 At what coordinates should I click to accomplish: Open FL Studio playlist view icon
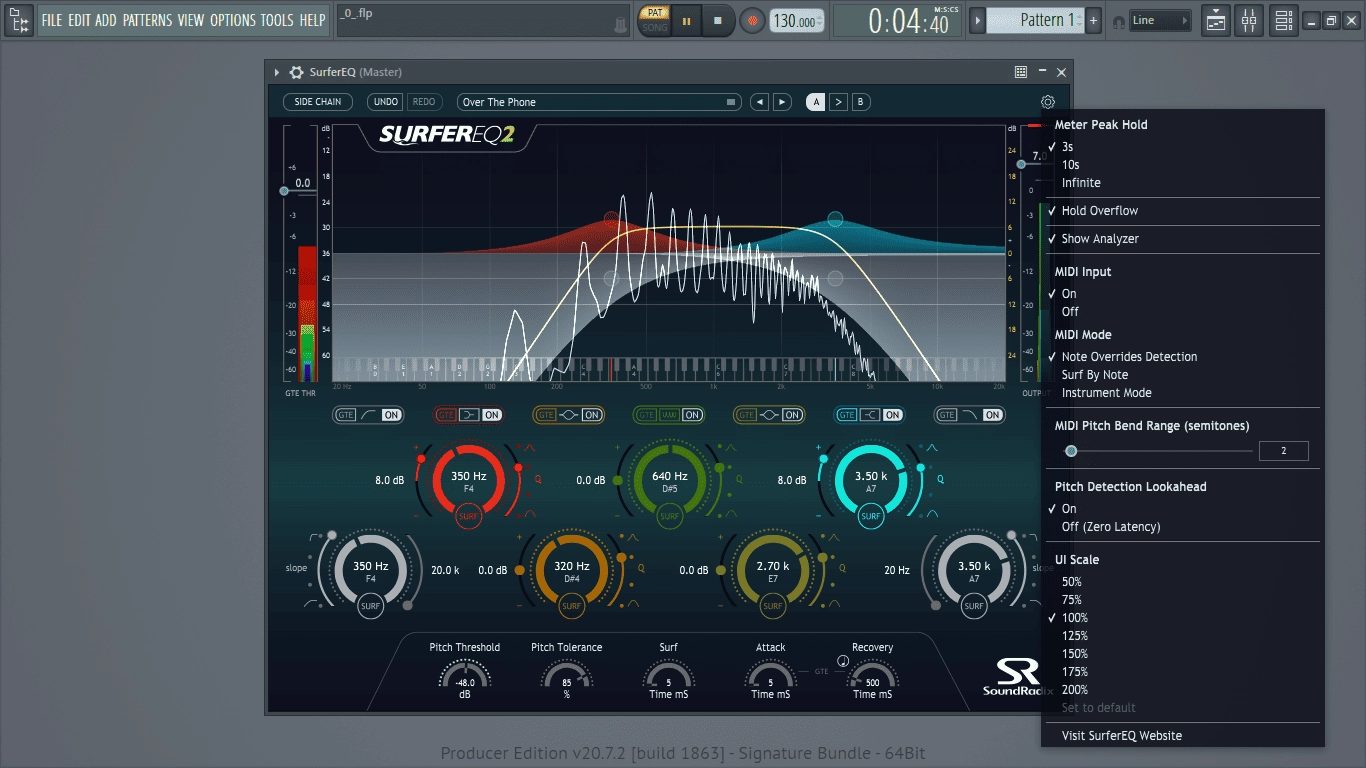pyautogui.click(x=1215, y=20)
